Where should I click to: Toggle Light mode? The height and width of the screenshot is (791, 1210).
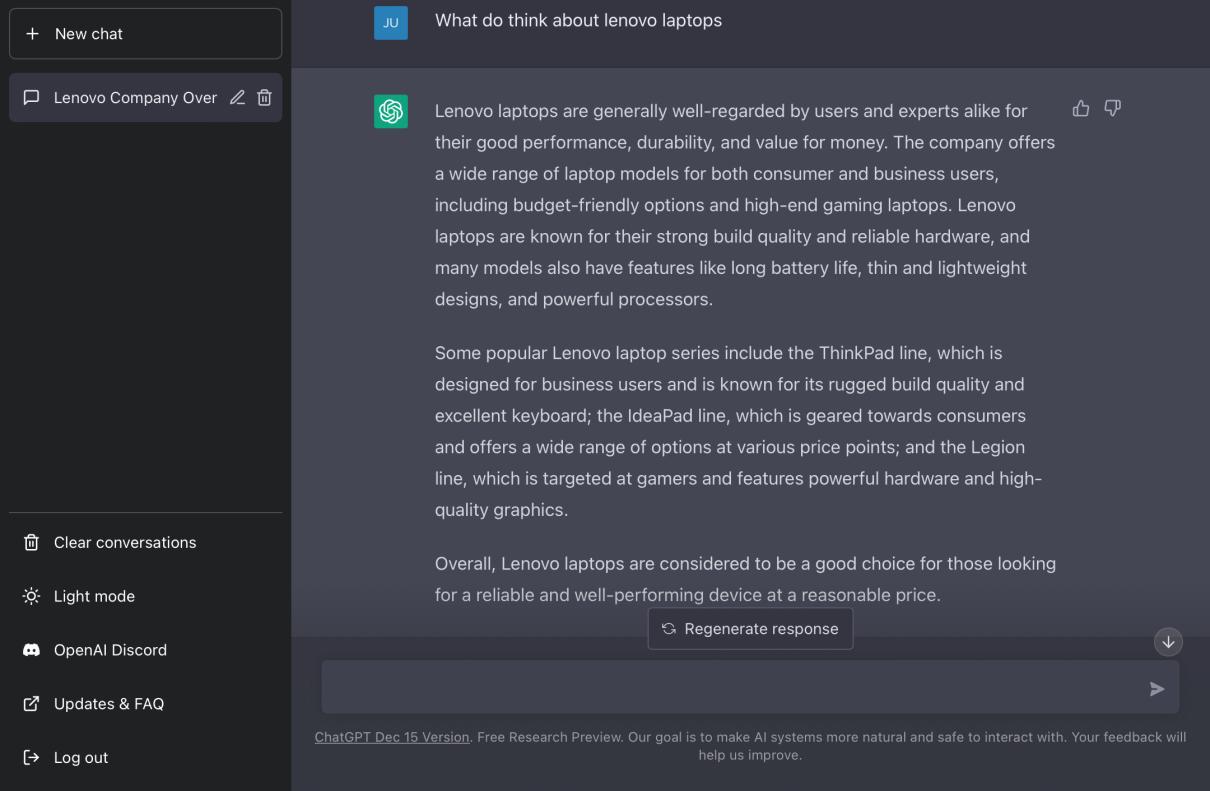click(94, 596)
